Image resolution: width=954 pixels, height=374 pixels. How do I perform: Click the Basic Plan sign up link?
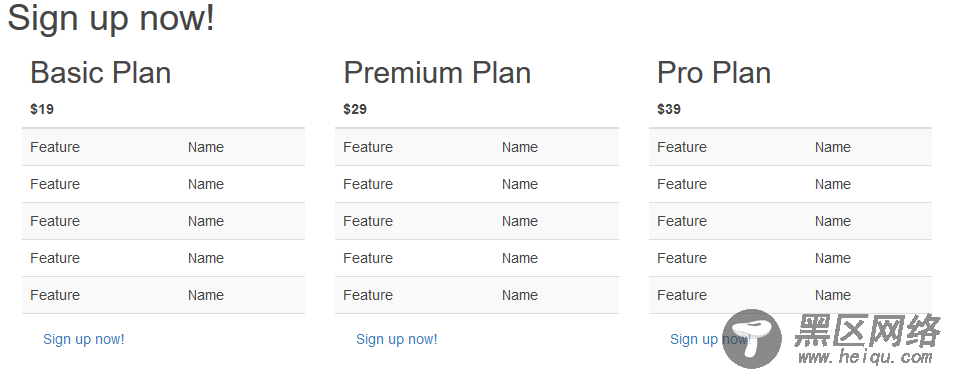click(x=84, y=339)
